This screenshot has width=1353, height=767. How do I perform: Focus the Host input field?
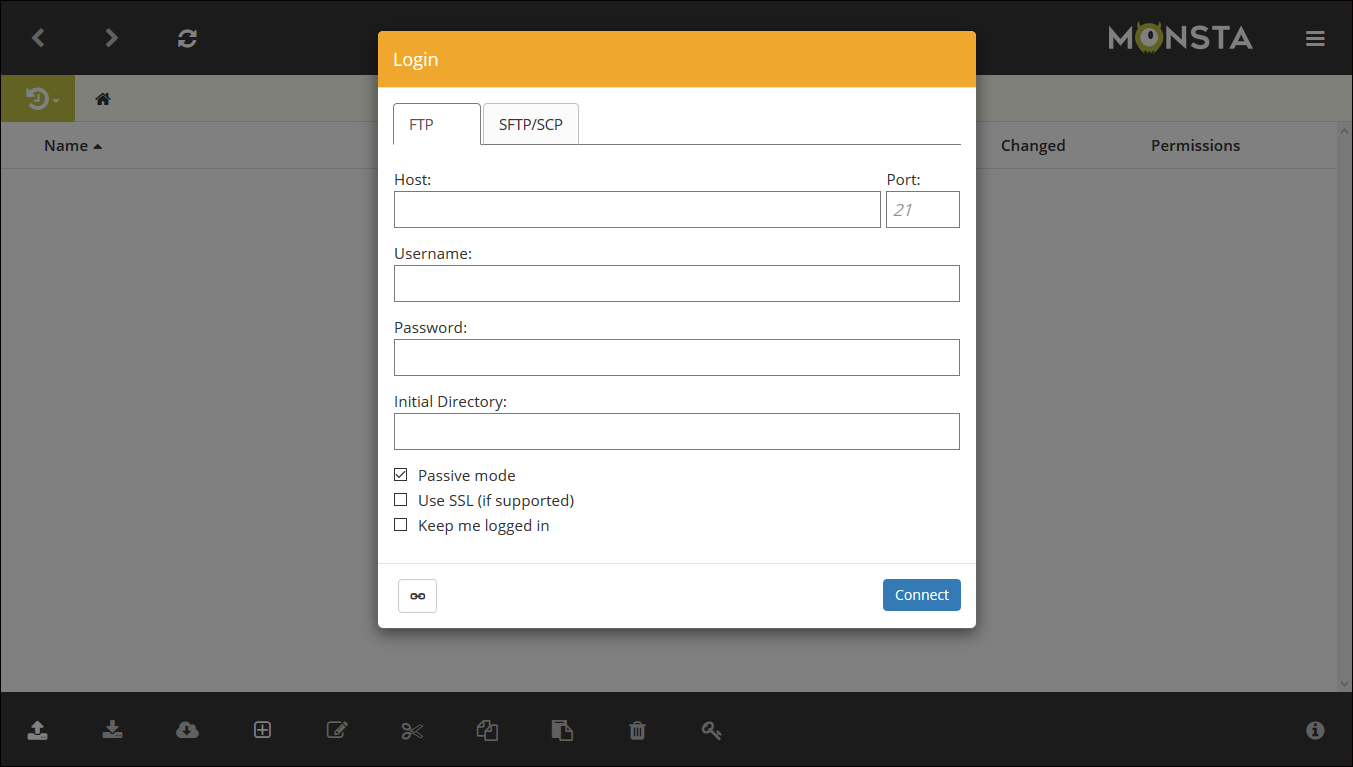tap(637, 210)
